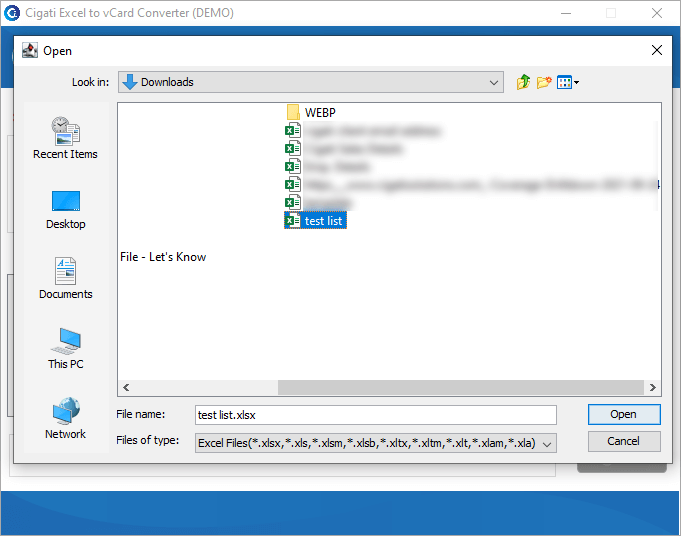Click the File name input field
Image resolution: width=681 pixels, height=536 pixels.
(x=376, y=415)
